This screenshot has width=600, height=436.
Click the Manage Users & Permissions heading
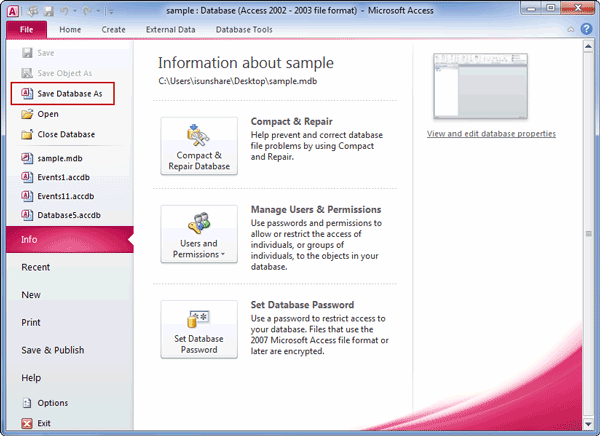[x=316, y=209]
